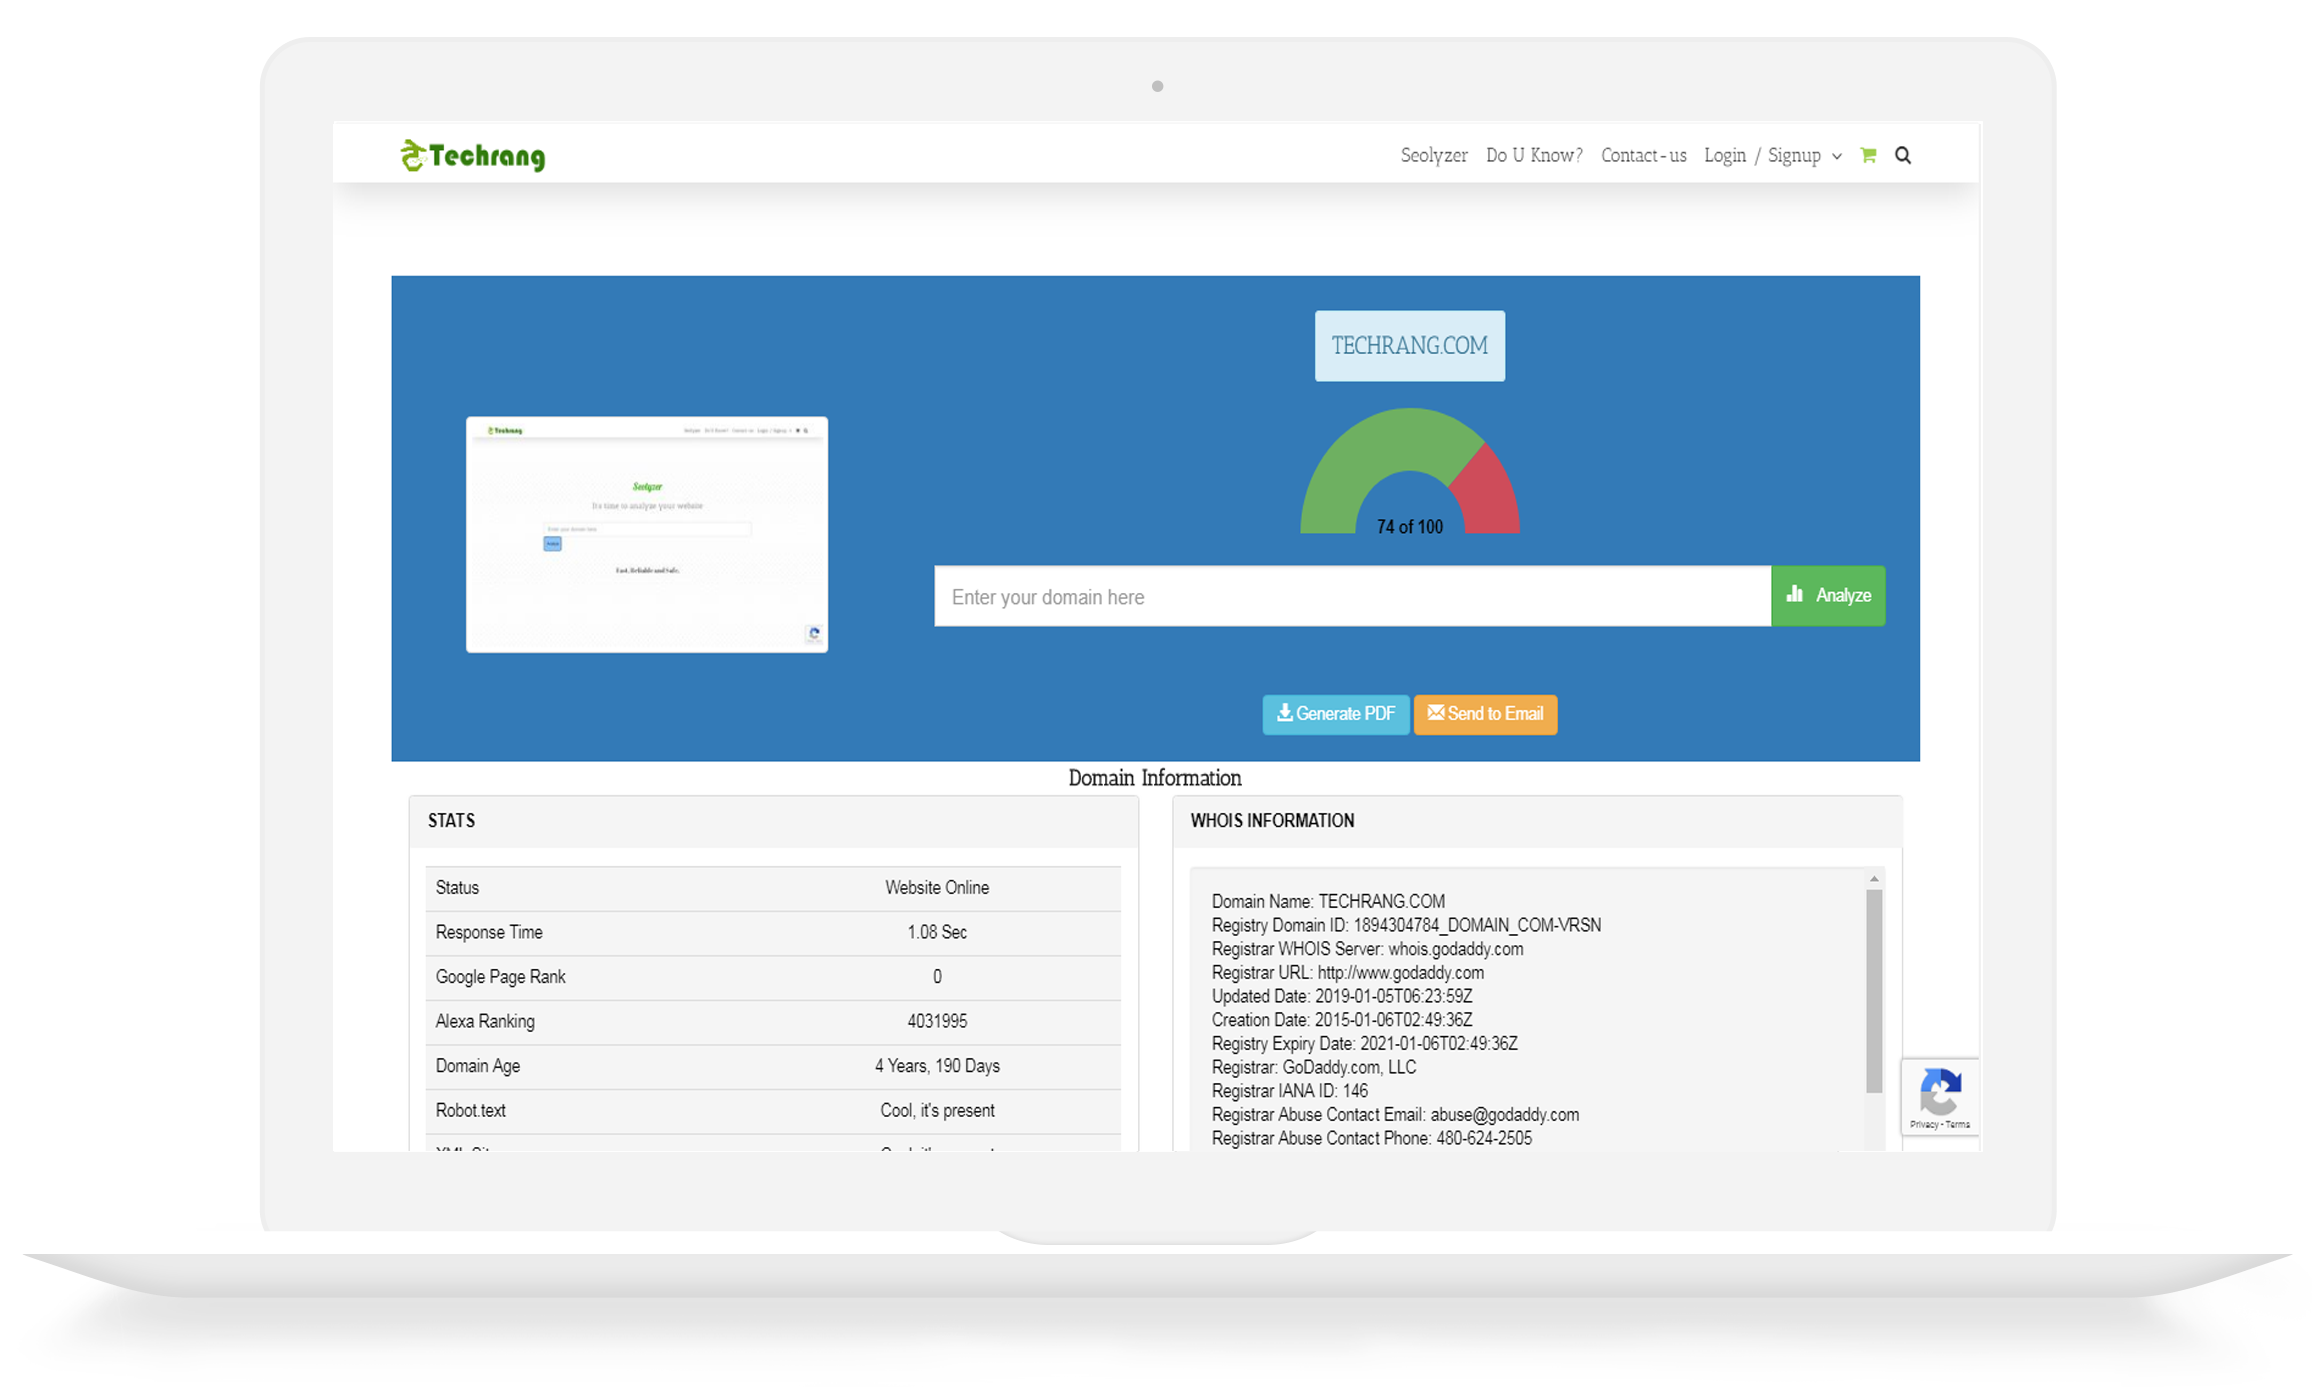Click the WHOIS panel scrollbar thumb
Image resolution: width=2312 pixels, height=1400 pixels.
[1874, 990]
